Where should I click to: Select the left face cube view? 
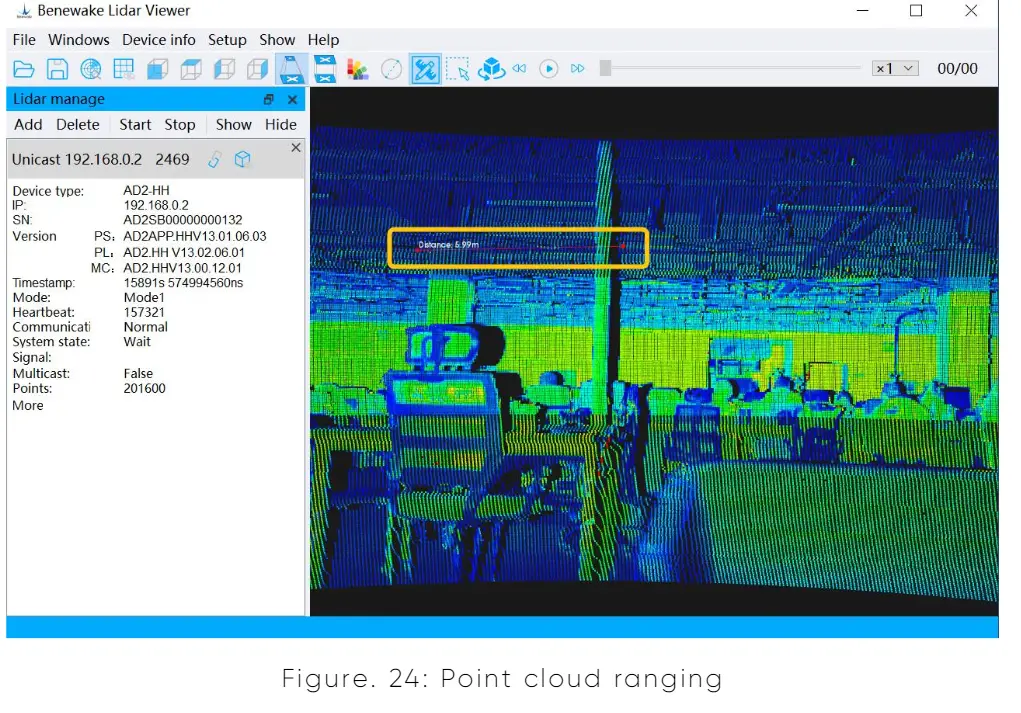click(225, 69)
